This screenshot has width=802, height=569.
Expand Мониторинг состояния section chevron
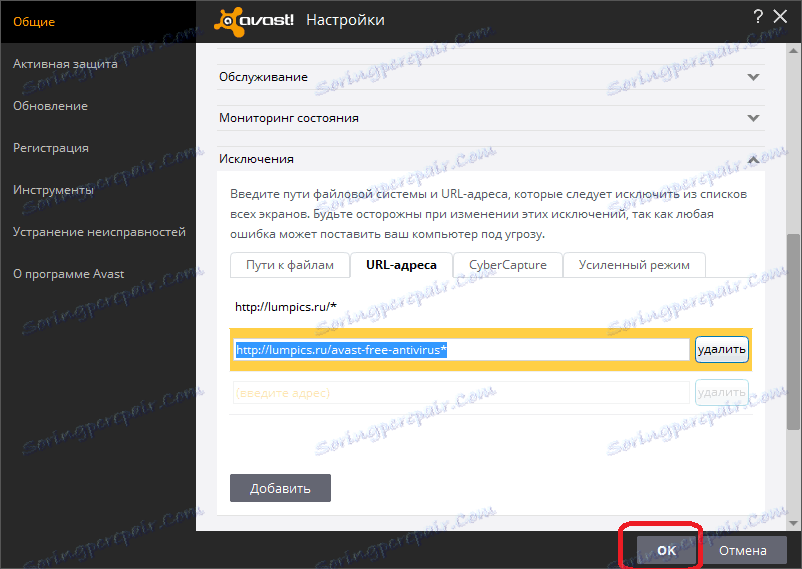click(x=753, y=118)
